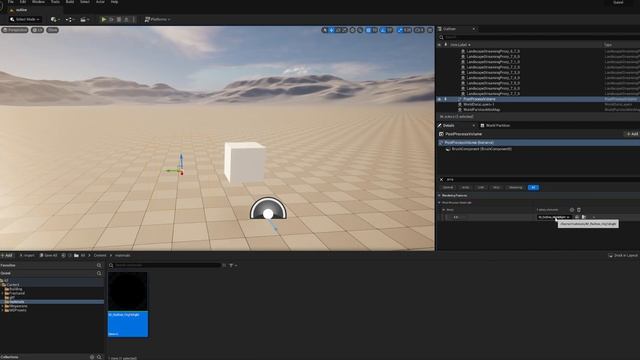
Task: Clear the Details search with X icon
Action: click(441, 179)
